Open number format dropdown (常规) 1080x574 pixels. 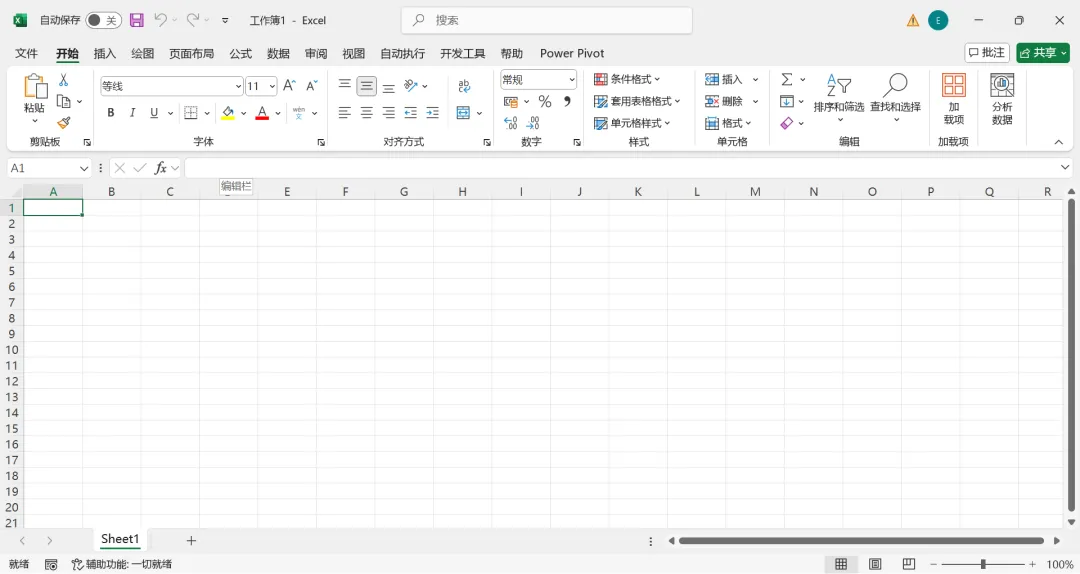[x=572, y=80]
